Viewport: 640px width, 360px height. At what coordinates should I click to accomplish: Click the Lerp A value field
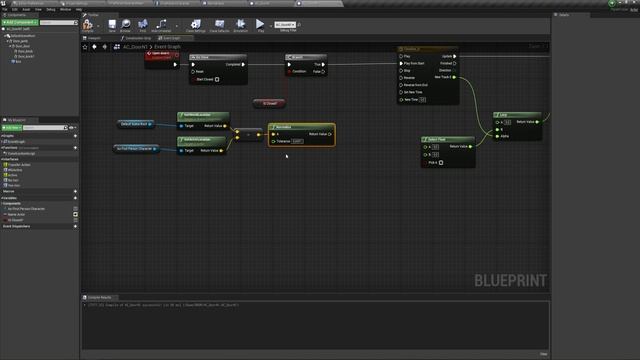coord(507,122)
